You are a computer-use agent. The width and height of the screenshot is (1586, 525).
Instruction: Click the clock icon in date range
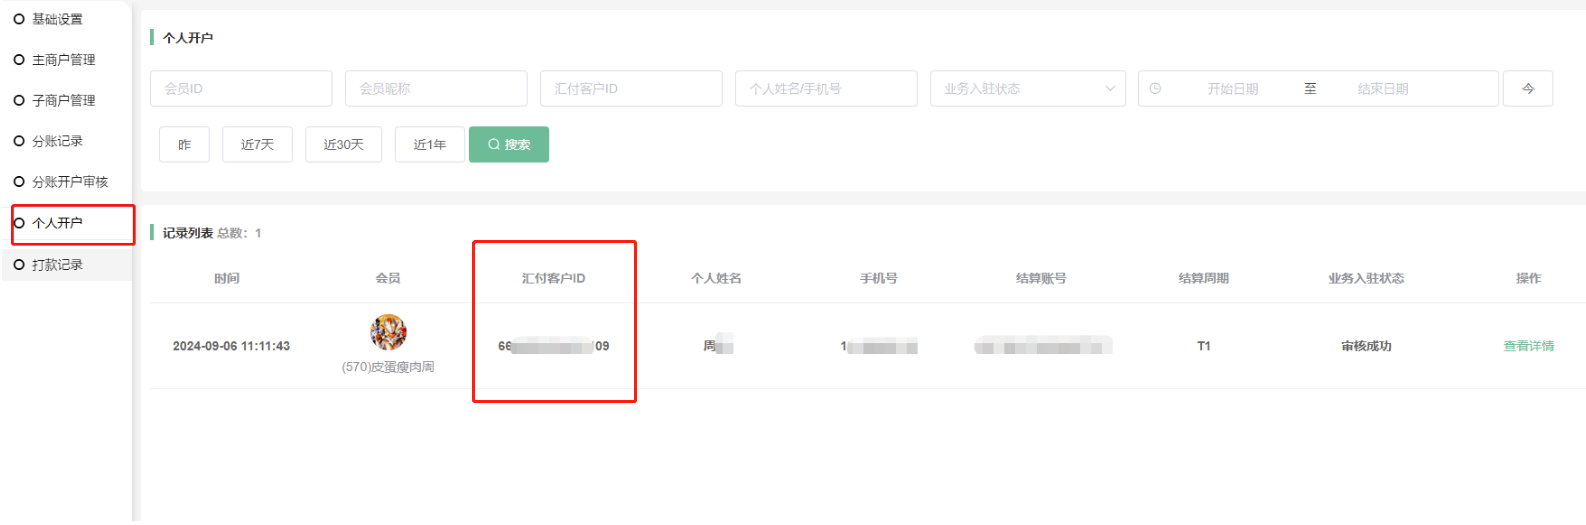point(1155,89)
